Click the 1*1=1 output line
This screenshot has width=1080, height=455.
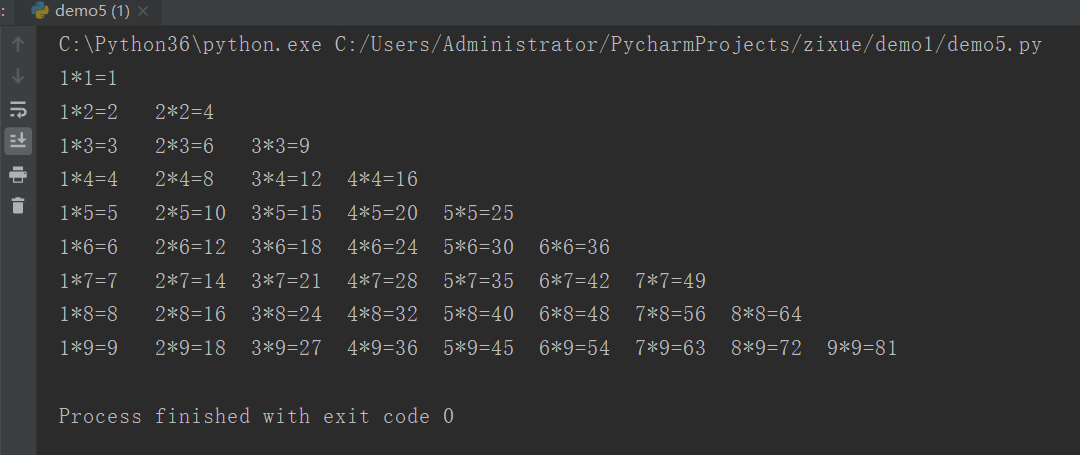pos(88,78)
